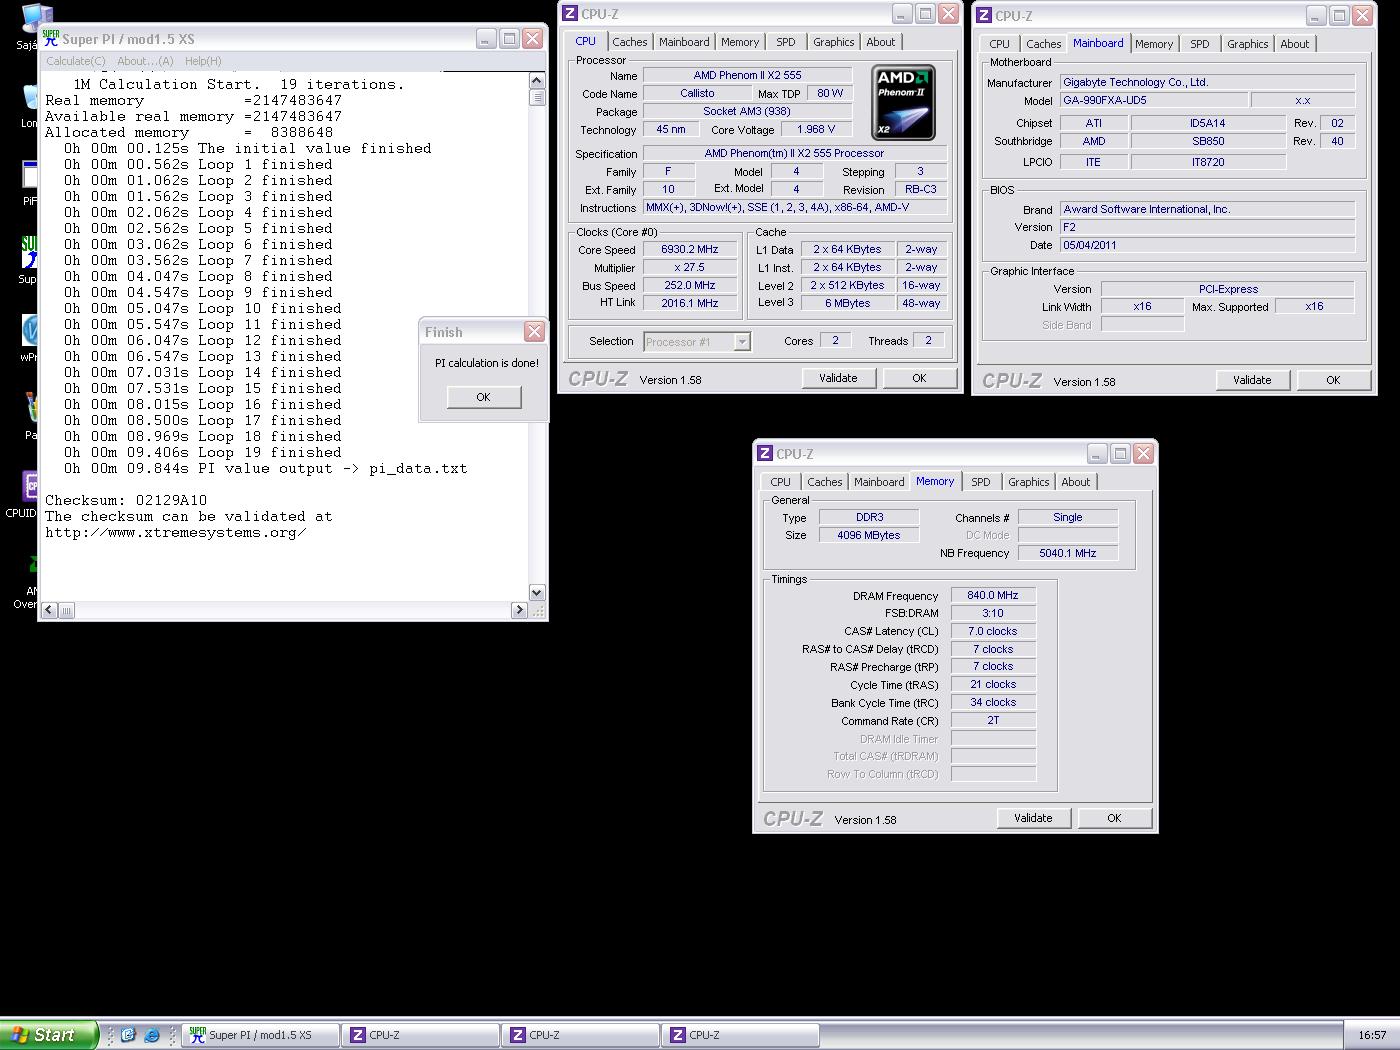Screen dimensions: 1400x1050
Task: Click Validate in the CPU window
Action: click(838, 378)
